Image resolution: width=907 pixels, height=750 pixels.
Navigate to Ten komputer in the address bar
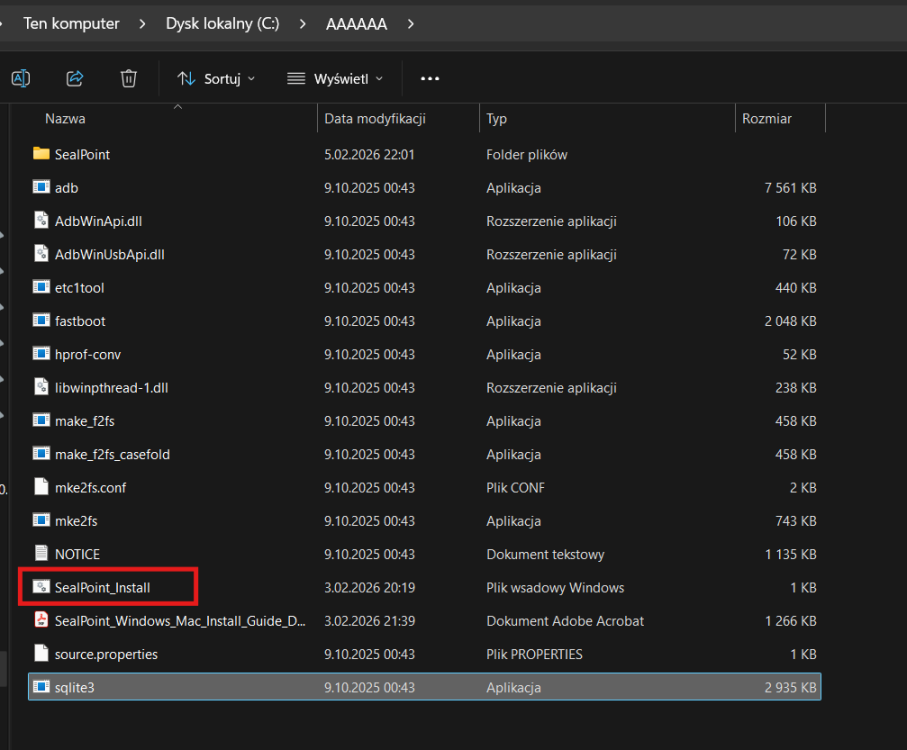tap(71, 23)
